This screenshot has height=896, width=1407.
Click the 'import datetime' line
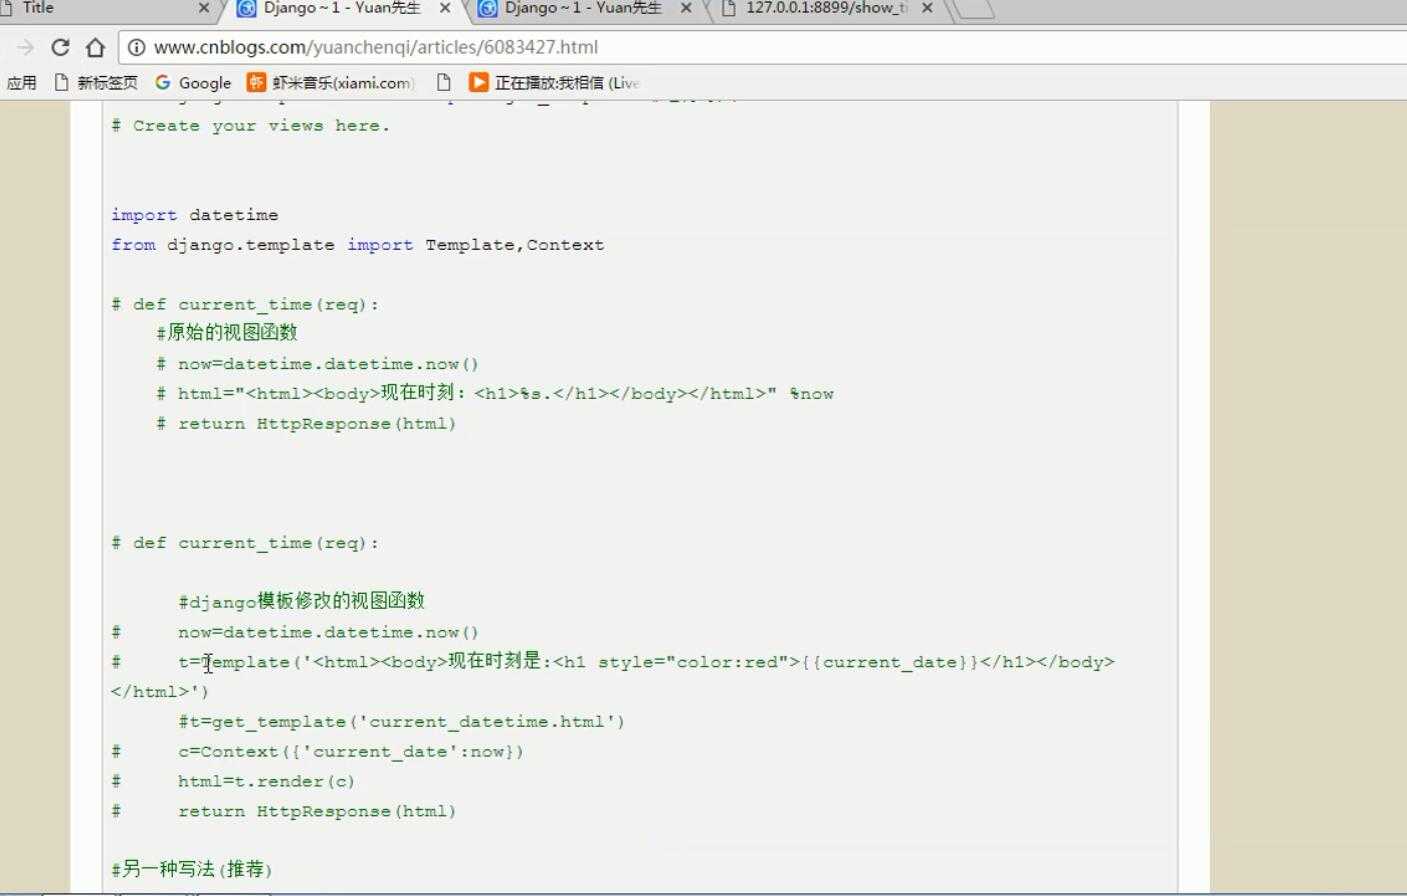point(195,215)
